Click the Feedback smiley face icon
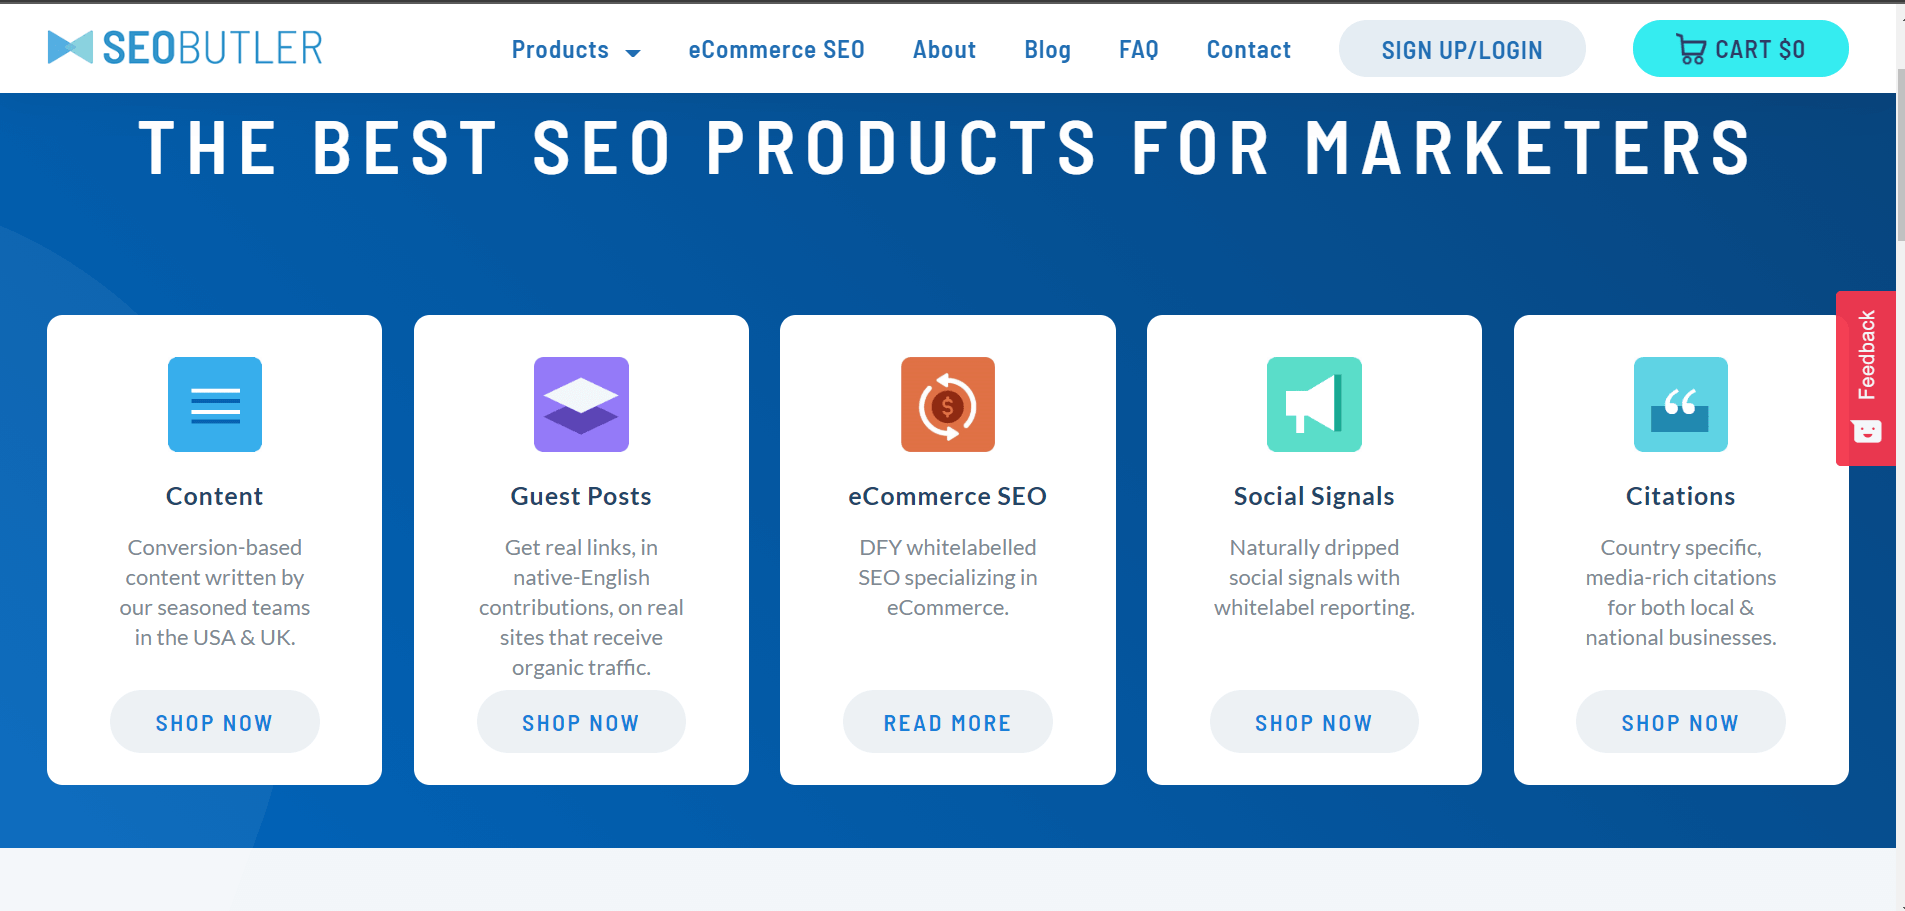The width and height of the screenshot is (1905, 911). coord(1867,431)
